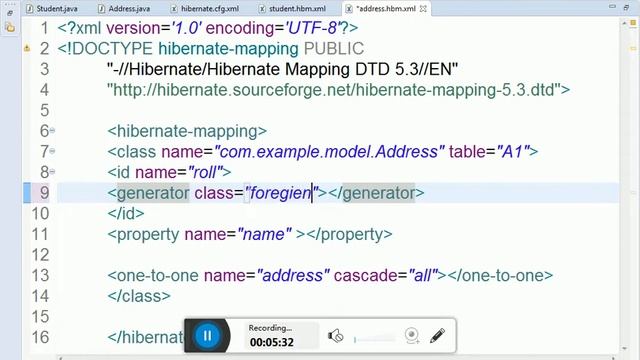Click the scroll up arrow of vertical scrollbar
640x360 pixels.
[624, 24]
